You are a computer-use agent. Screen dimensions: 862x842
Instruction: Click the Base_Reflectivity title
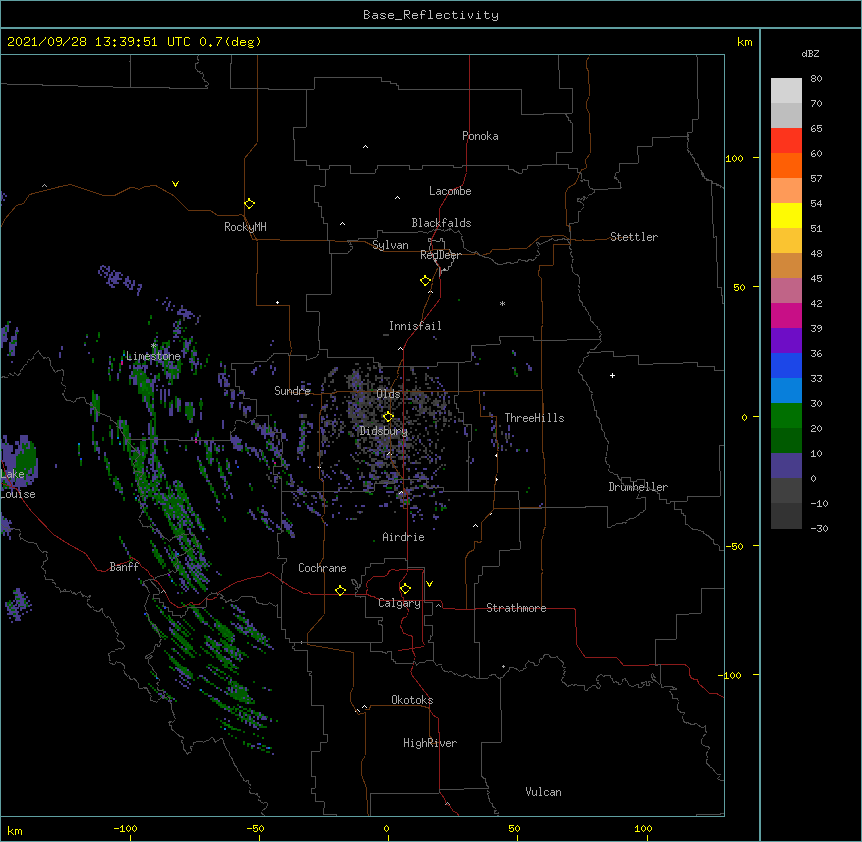click(x=431, y=15)
